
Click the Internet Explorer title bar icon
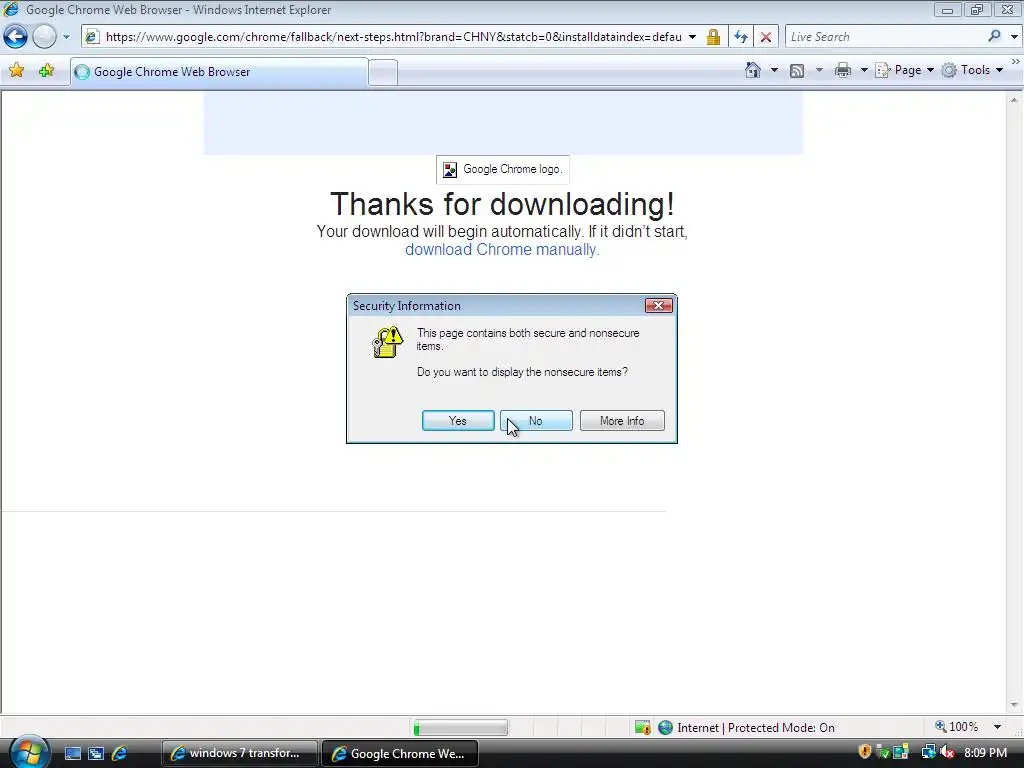pyautogui.click(x=11, y=9)
